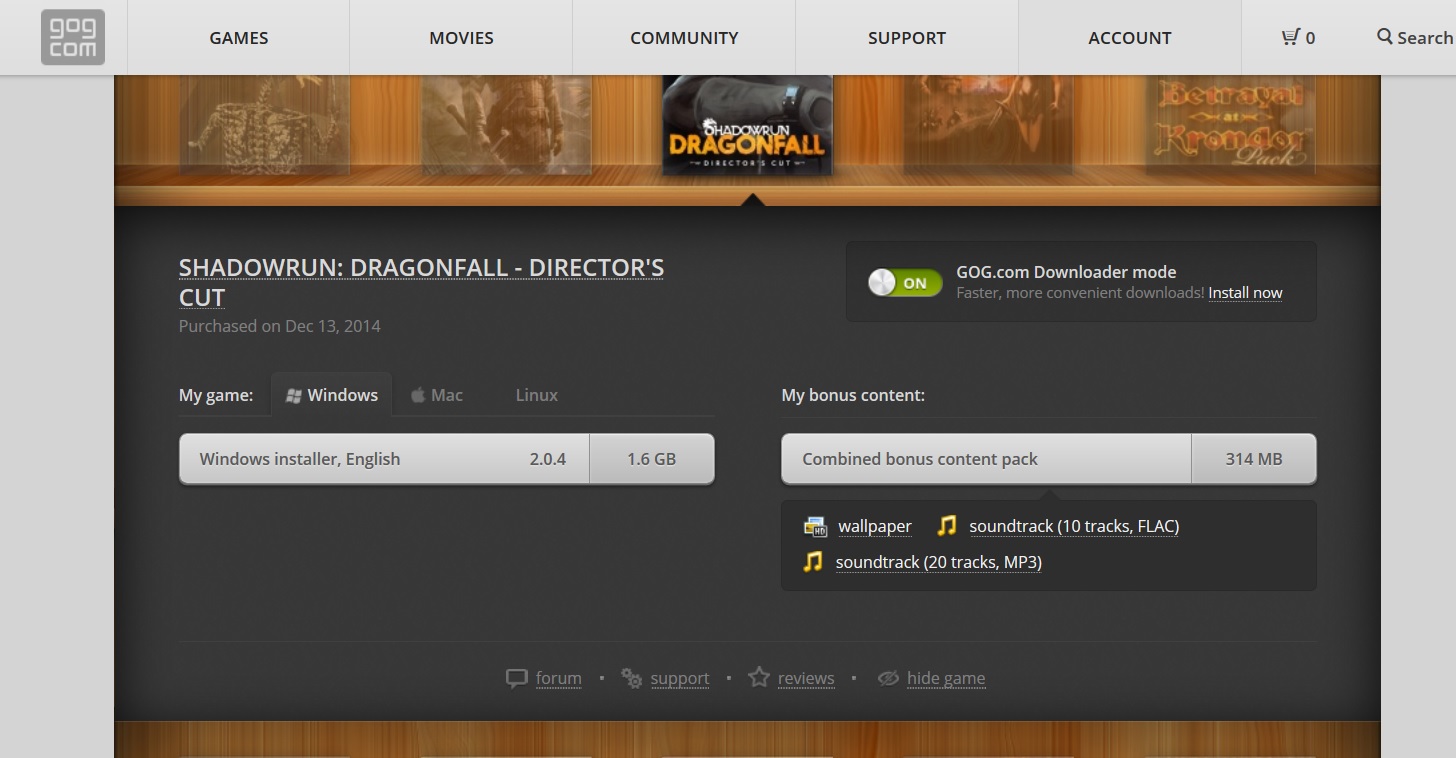Open the Shadowrun: Dragonfall - Director's Cut title link
The height and width of the screenshot is (758, 1456).
coord(421,282)
